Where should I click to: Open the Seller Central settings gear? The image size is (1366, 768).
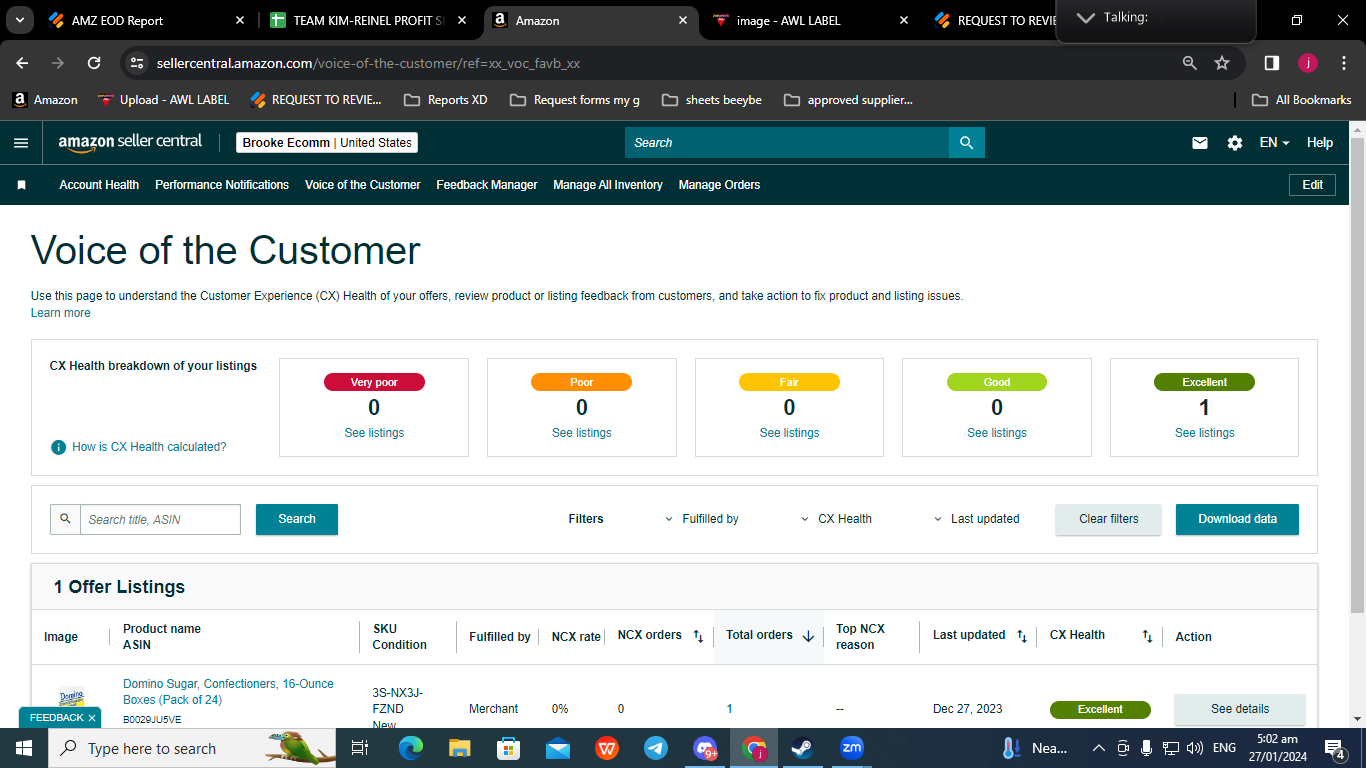(x=1235, y=143)
